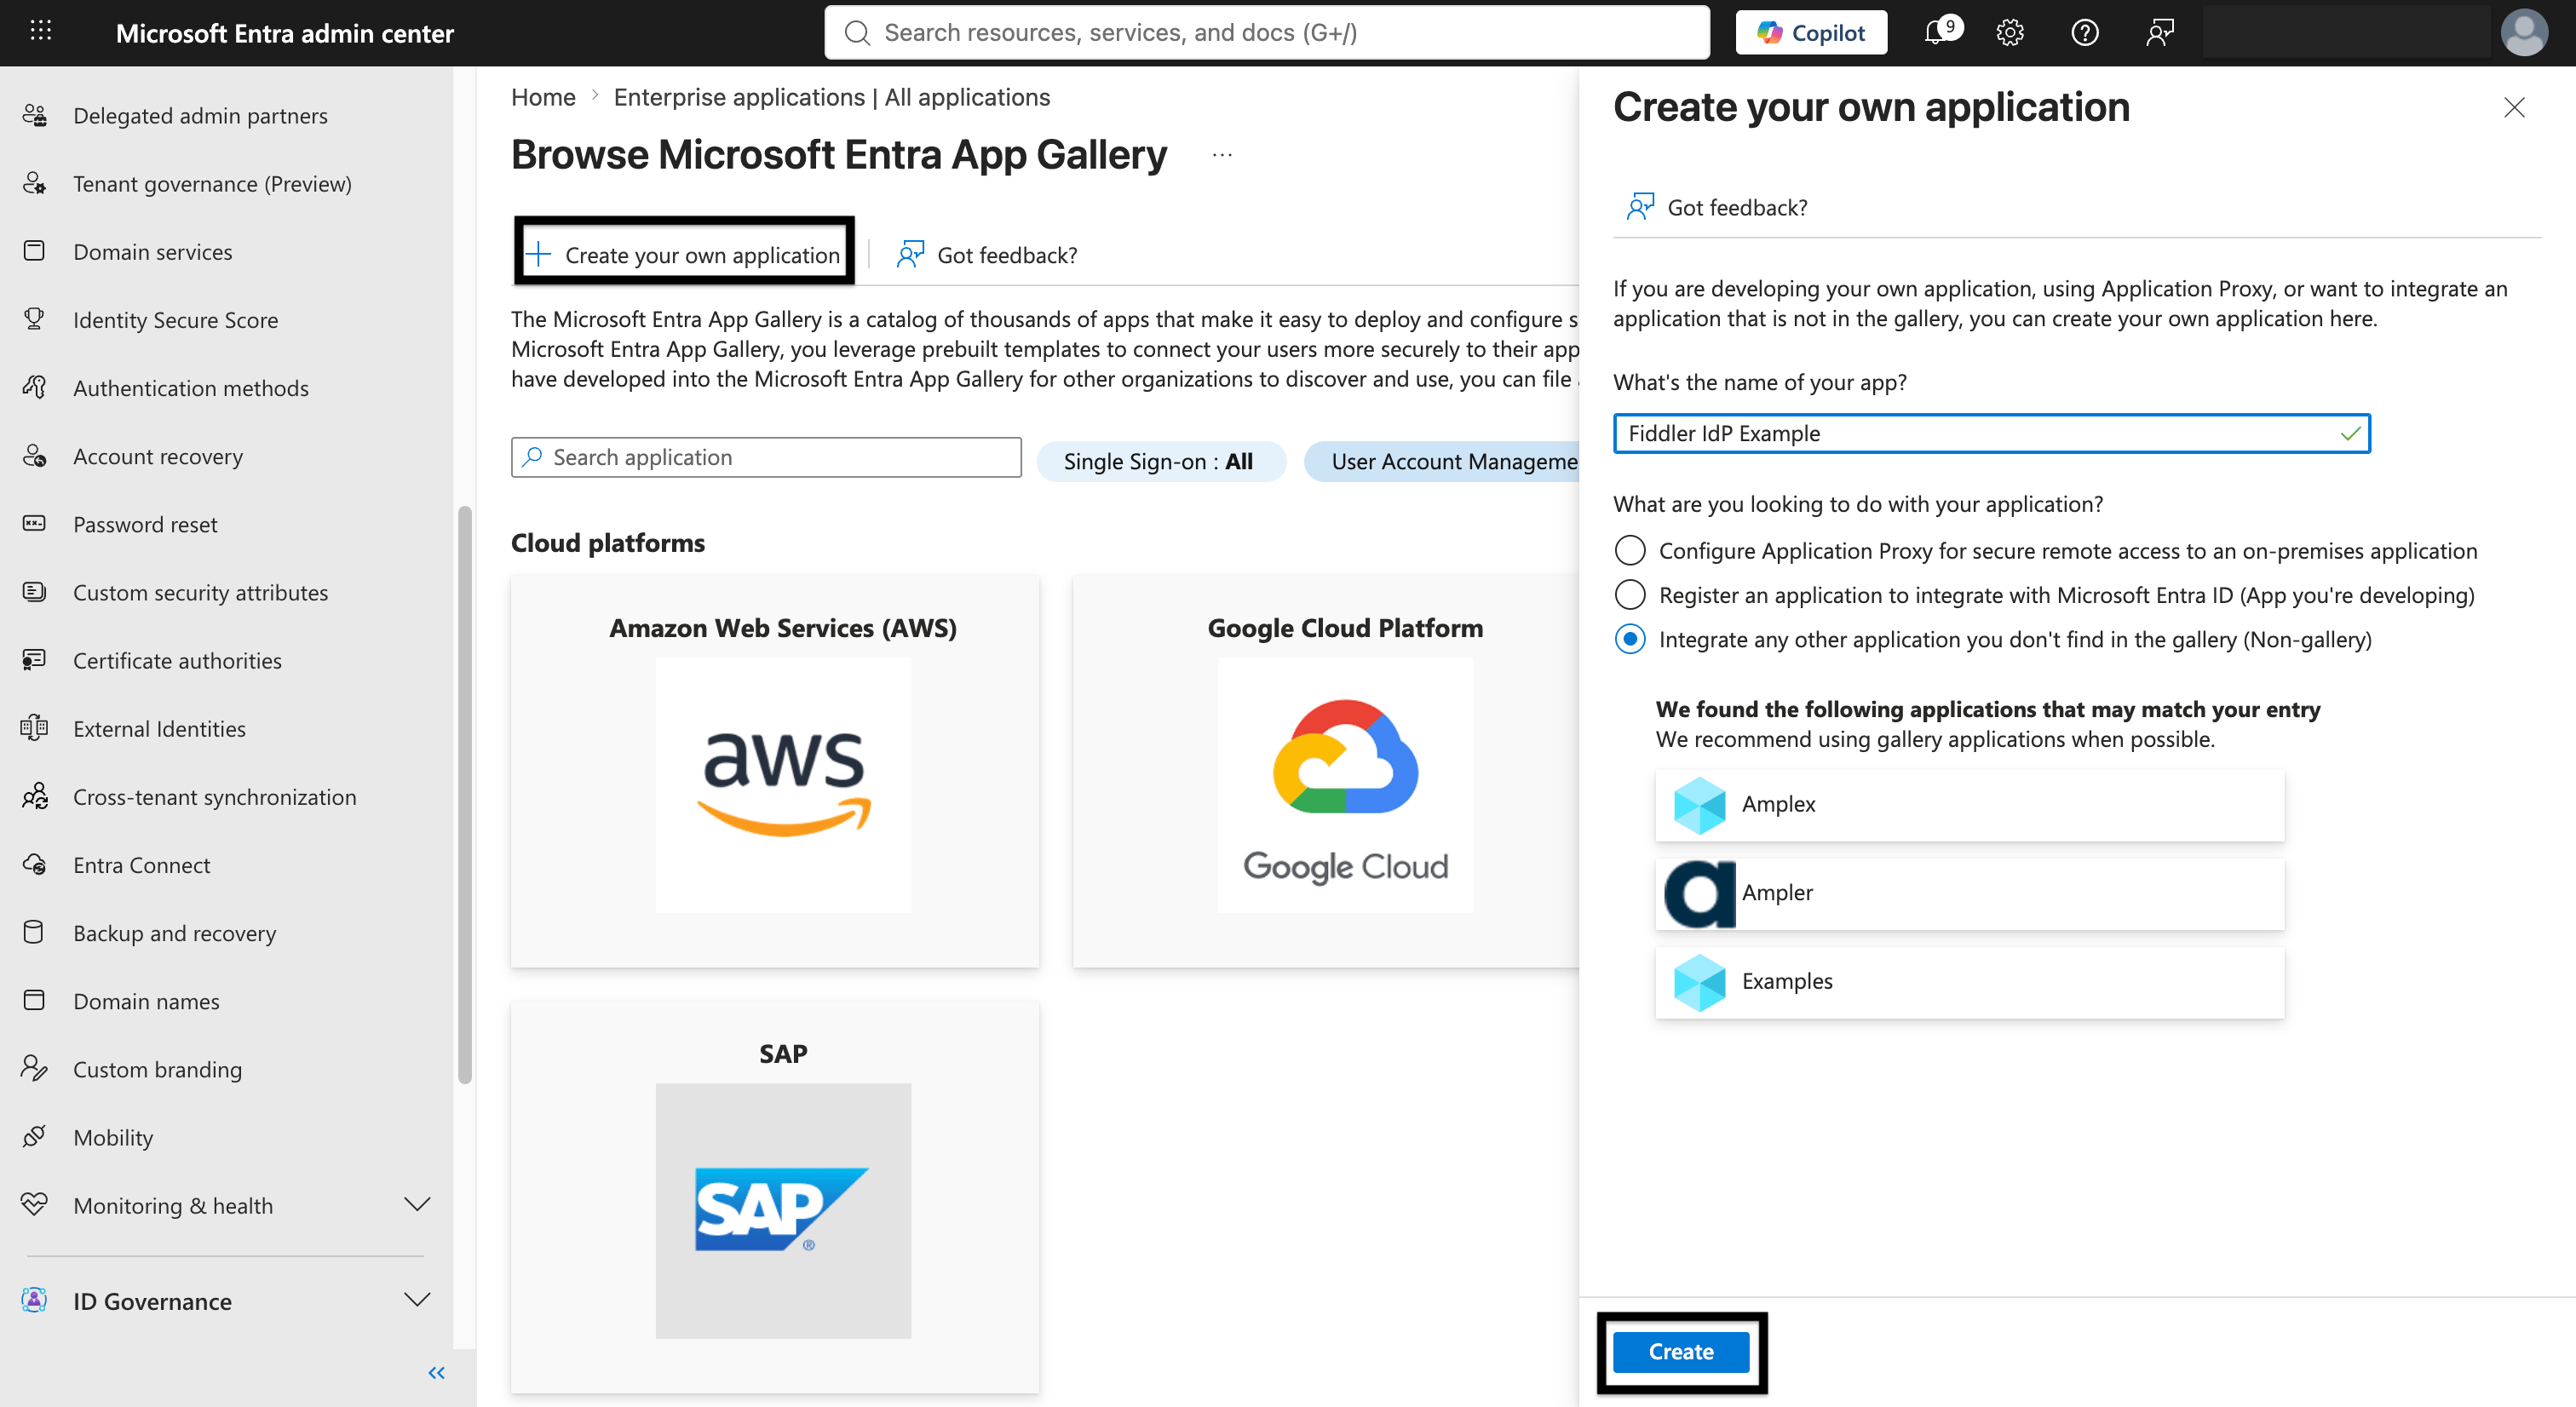Open the Google Cloud Platform card
Viewport: 2576px width, 1407px height.
1325,771
